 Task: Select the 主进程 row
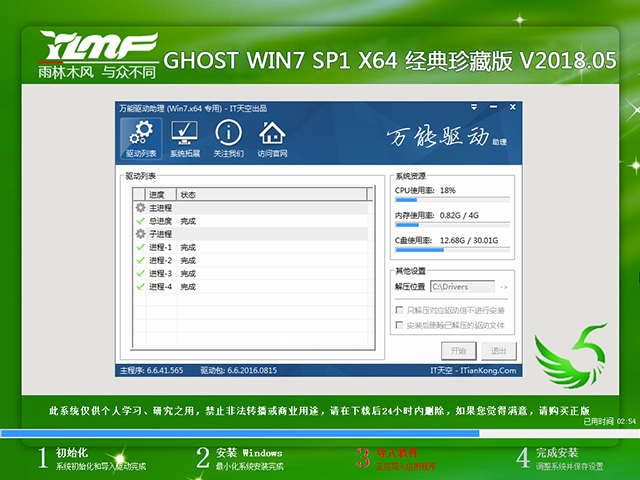point(251,208)
